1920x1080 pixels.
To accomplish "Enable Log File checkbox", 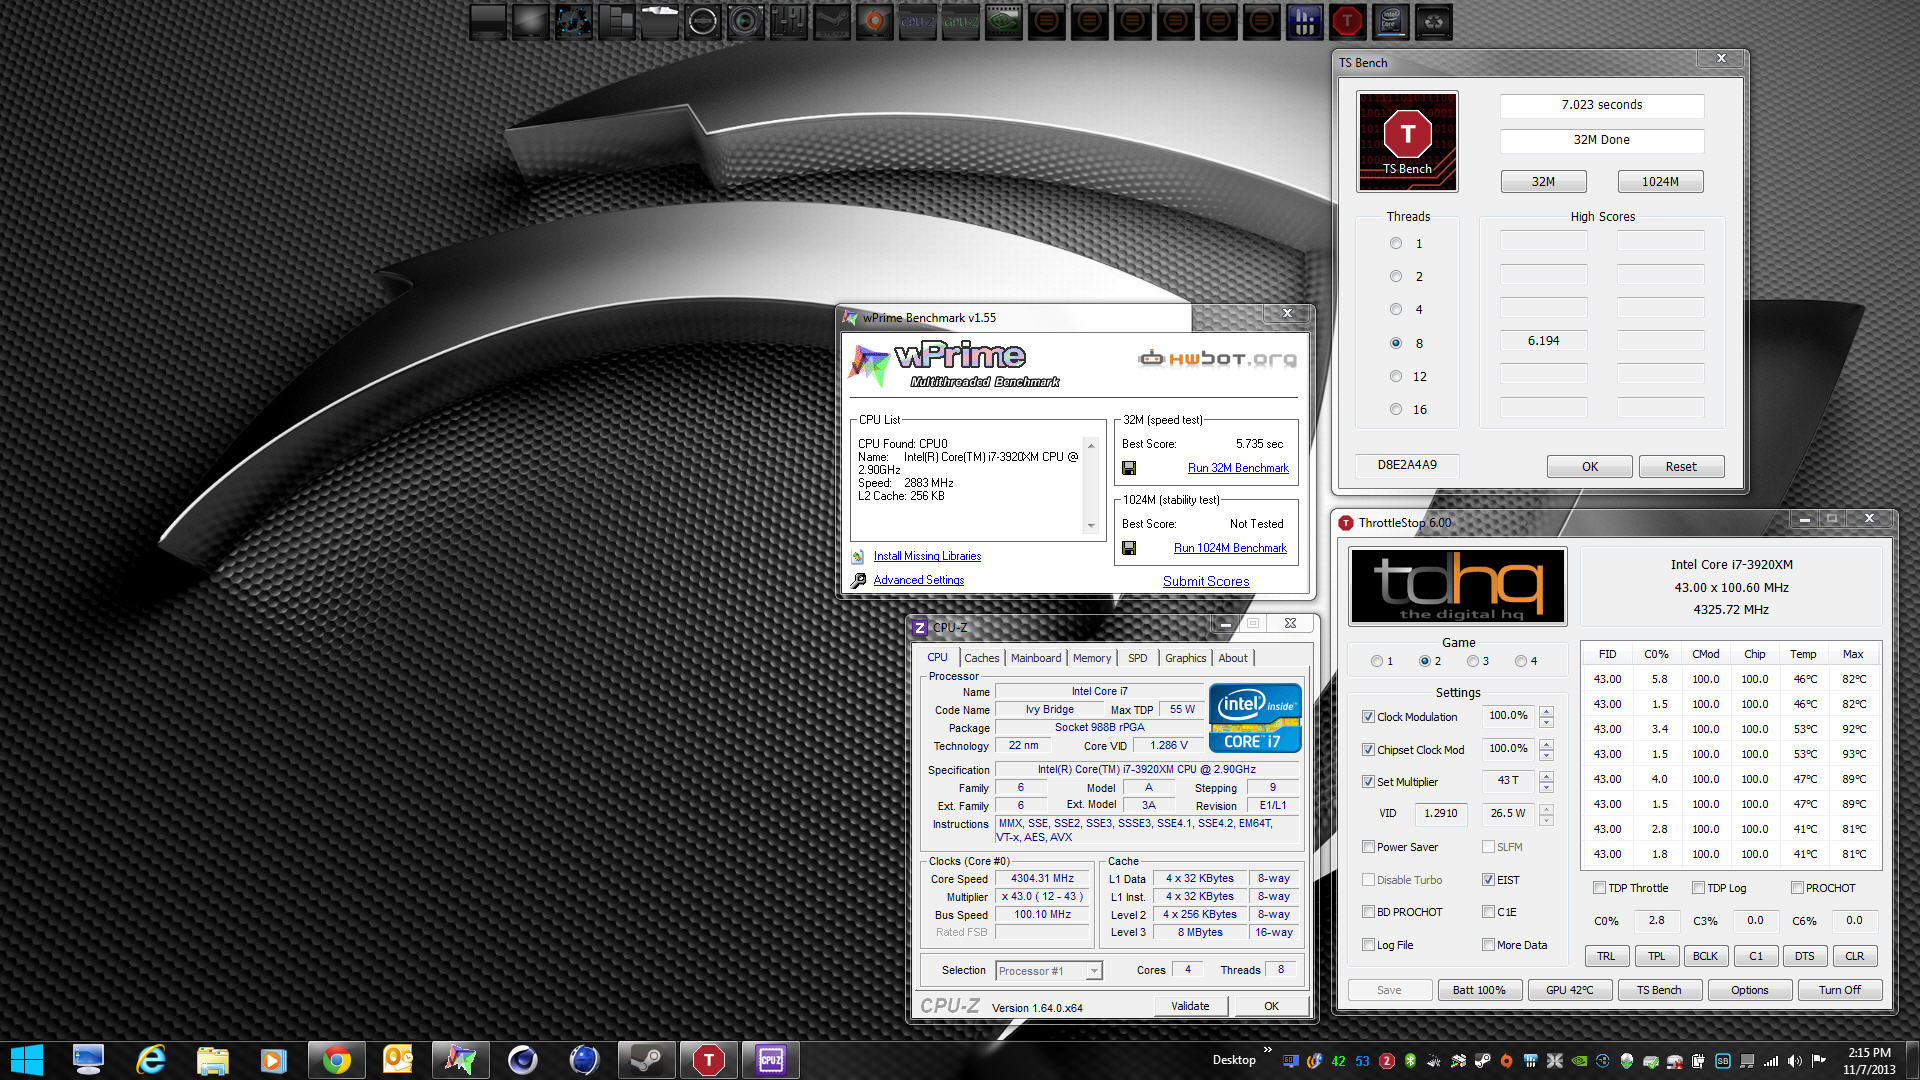I will 1368,945.
